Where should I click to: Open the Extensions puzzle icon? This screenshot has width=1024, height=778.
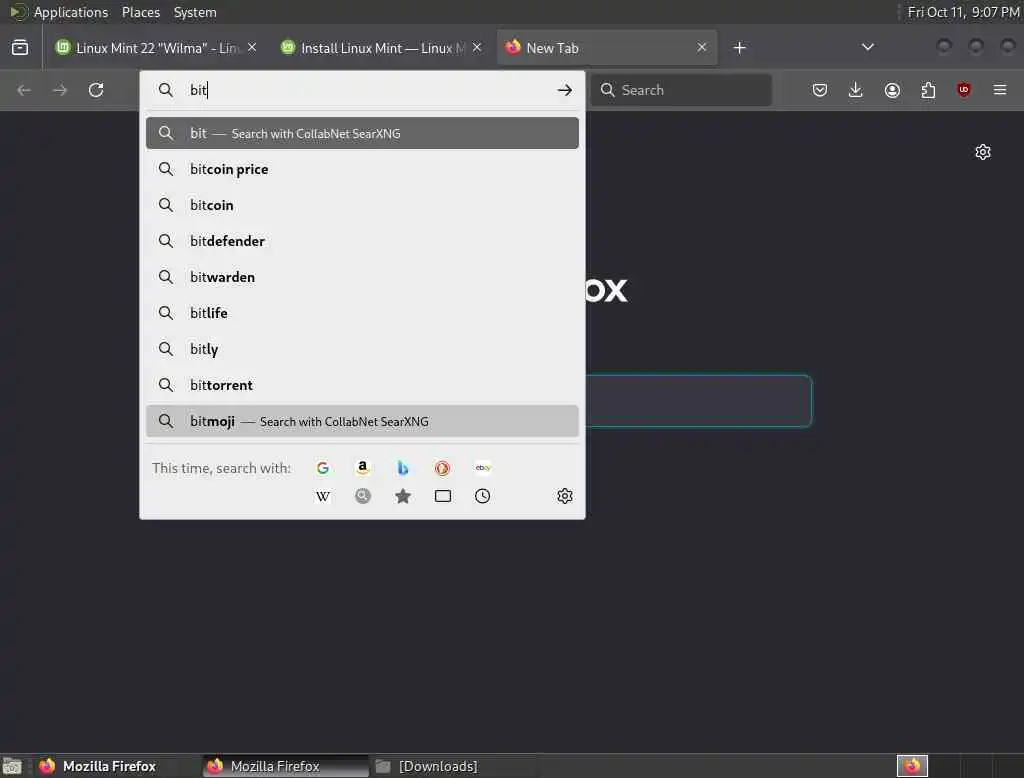[x=928, y=89]
